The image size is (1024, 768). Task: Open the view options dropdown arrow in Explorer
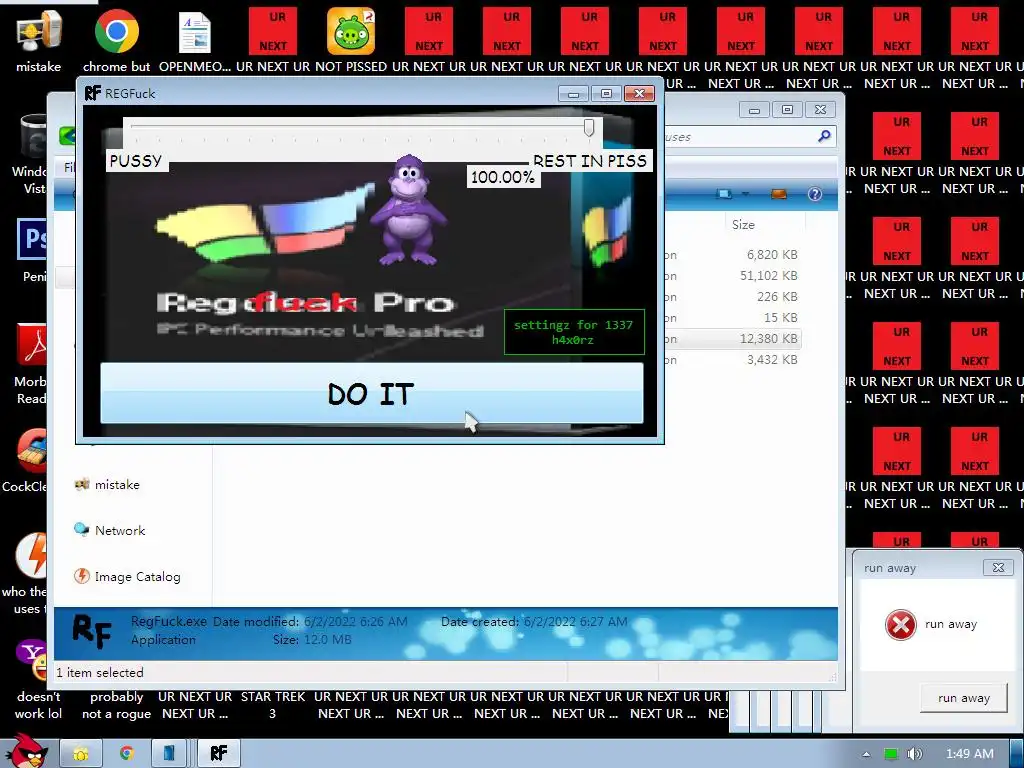(745, 194)
